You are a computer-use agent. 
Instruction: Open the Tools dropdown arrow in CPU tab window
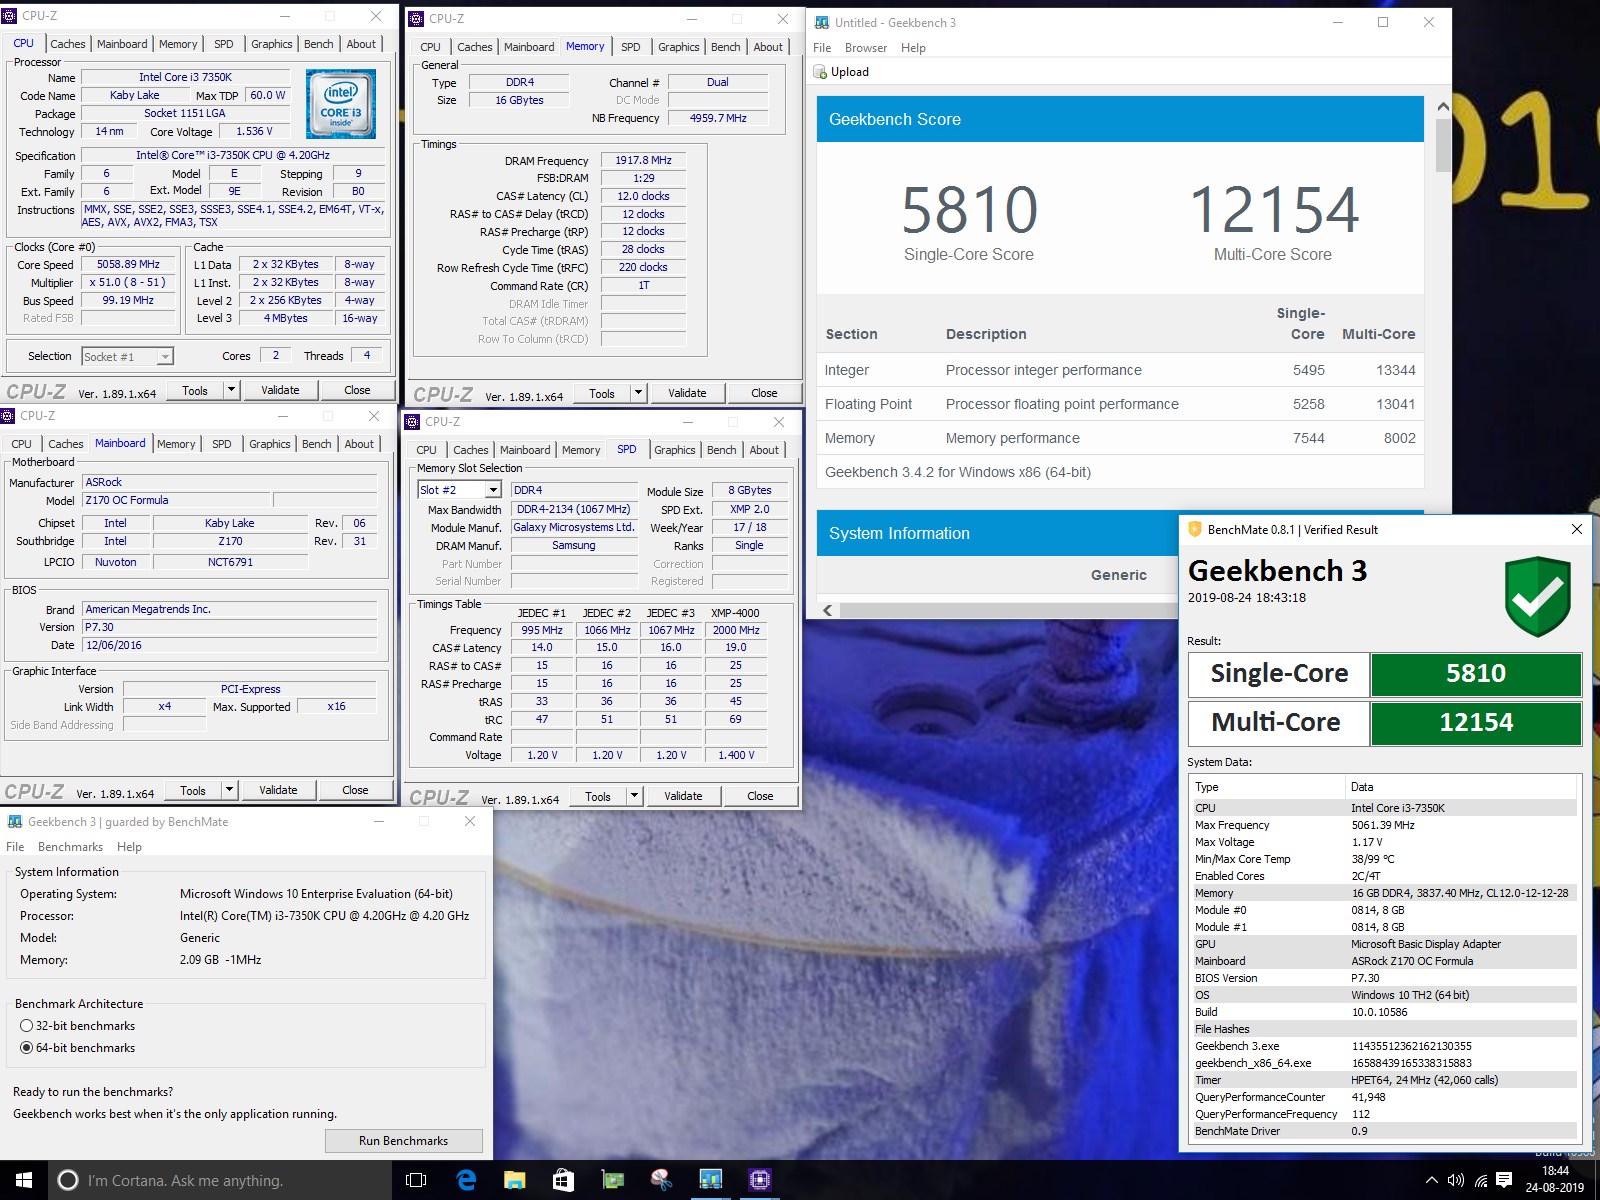point(232,390)
